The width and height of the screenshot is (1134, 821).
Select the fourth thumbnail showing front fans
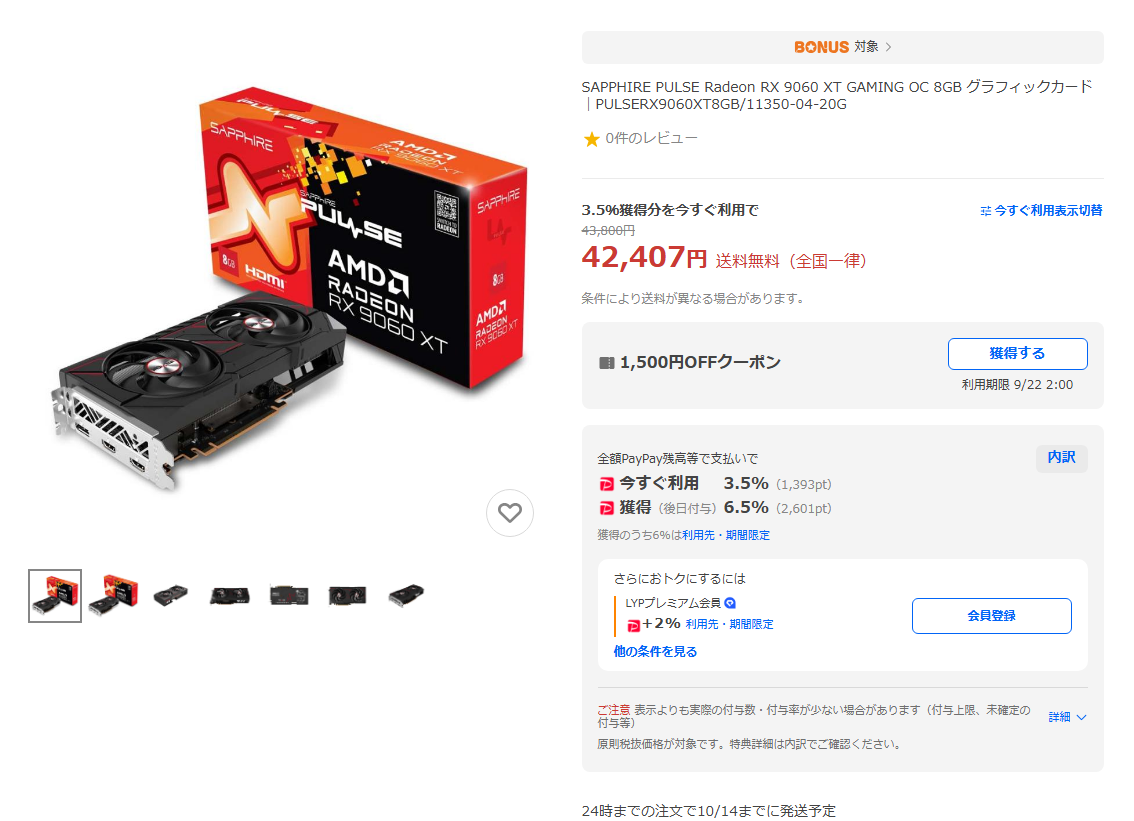[230, 596]
